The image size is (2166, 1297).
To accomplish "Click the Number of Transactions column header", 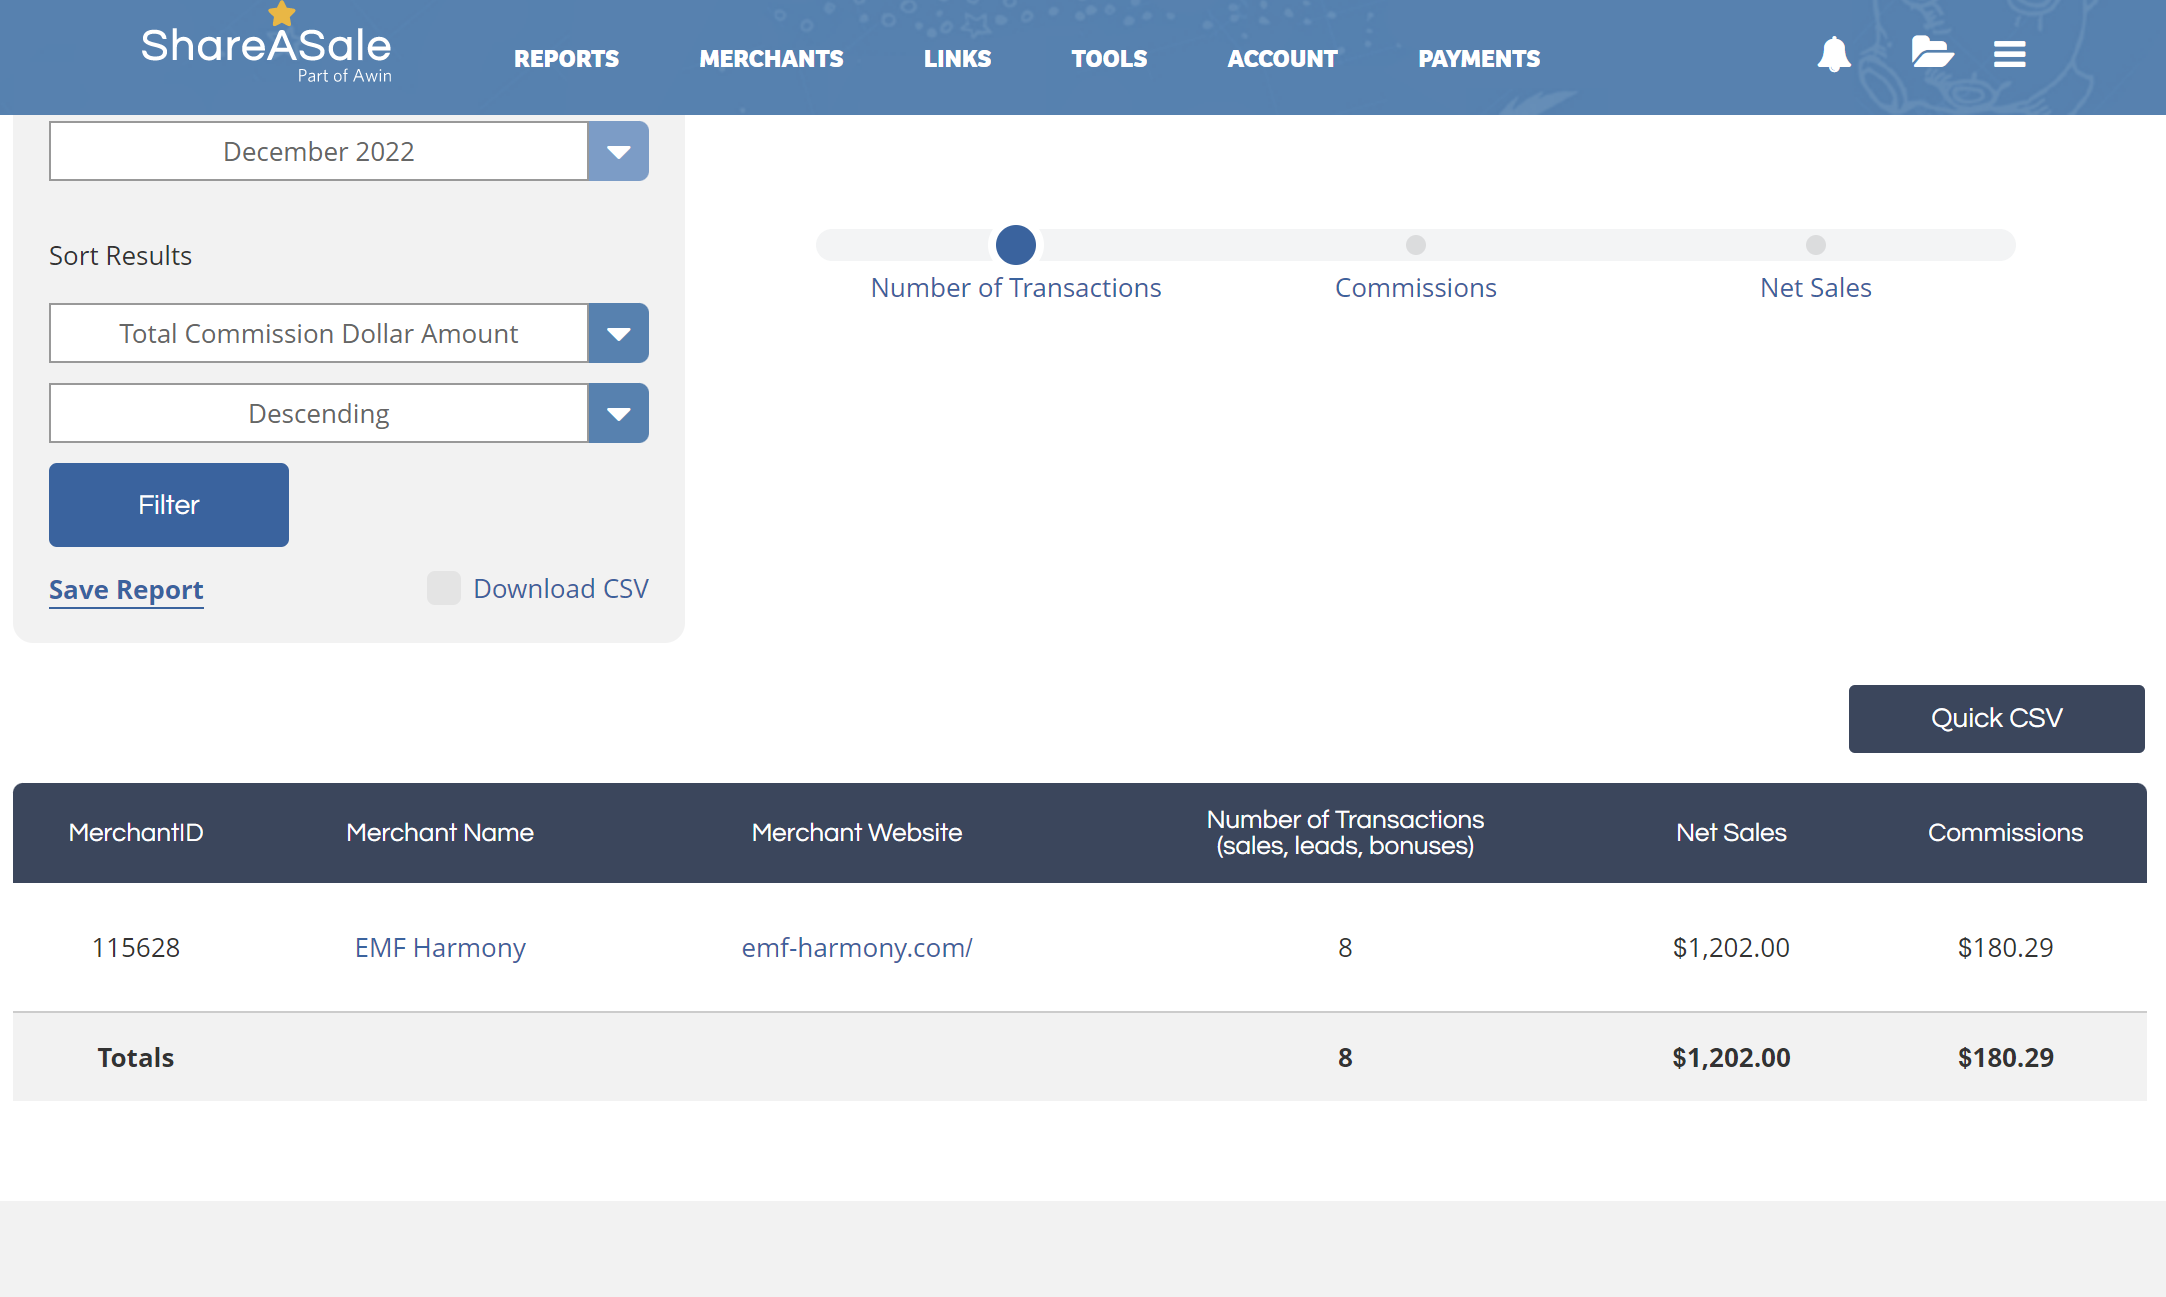I will point(1345,833).
